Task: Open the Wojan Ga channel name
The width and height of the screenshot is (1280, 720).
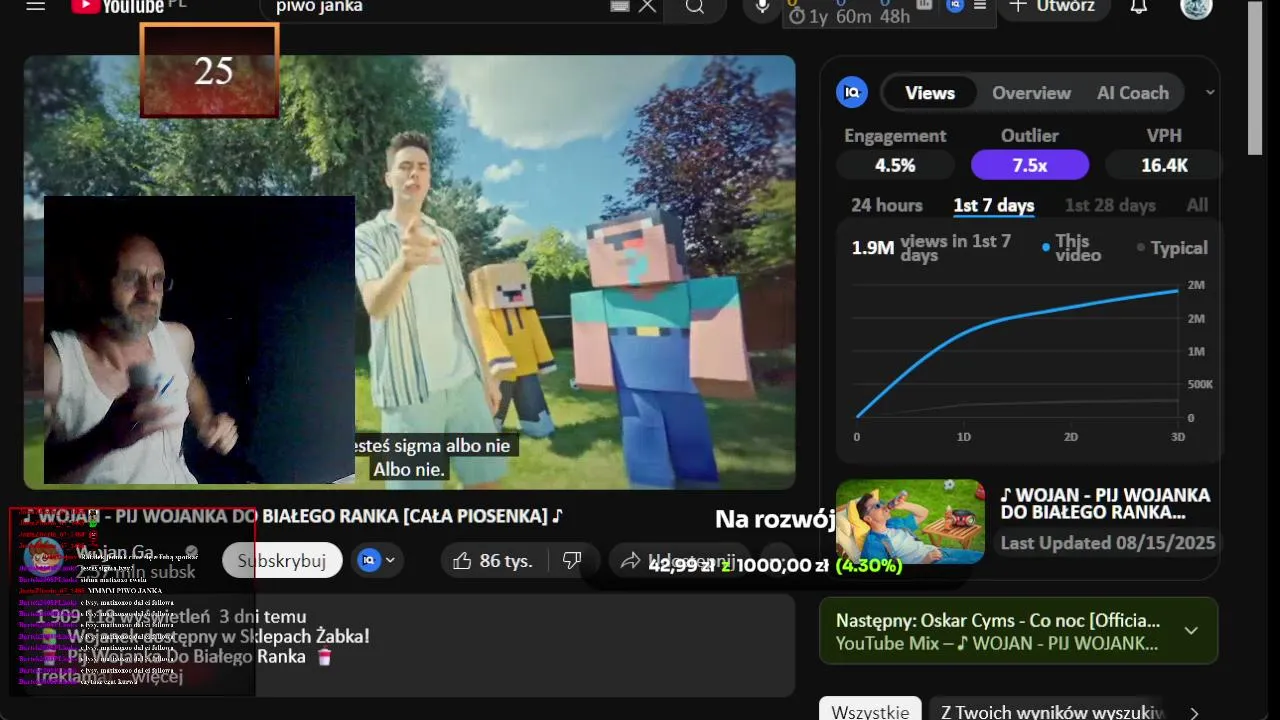Action: 116,552
